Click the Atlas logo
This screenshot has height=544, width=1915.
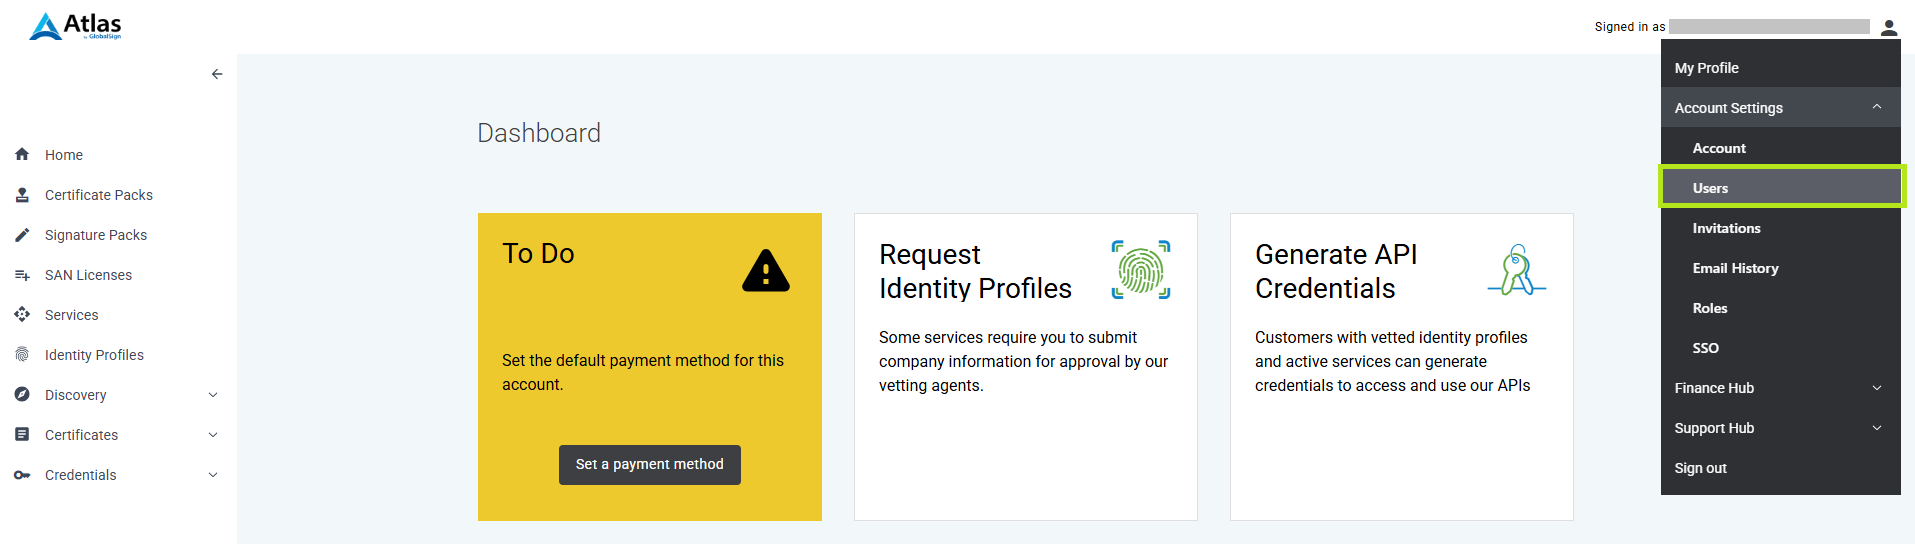coord(75,26)
